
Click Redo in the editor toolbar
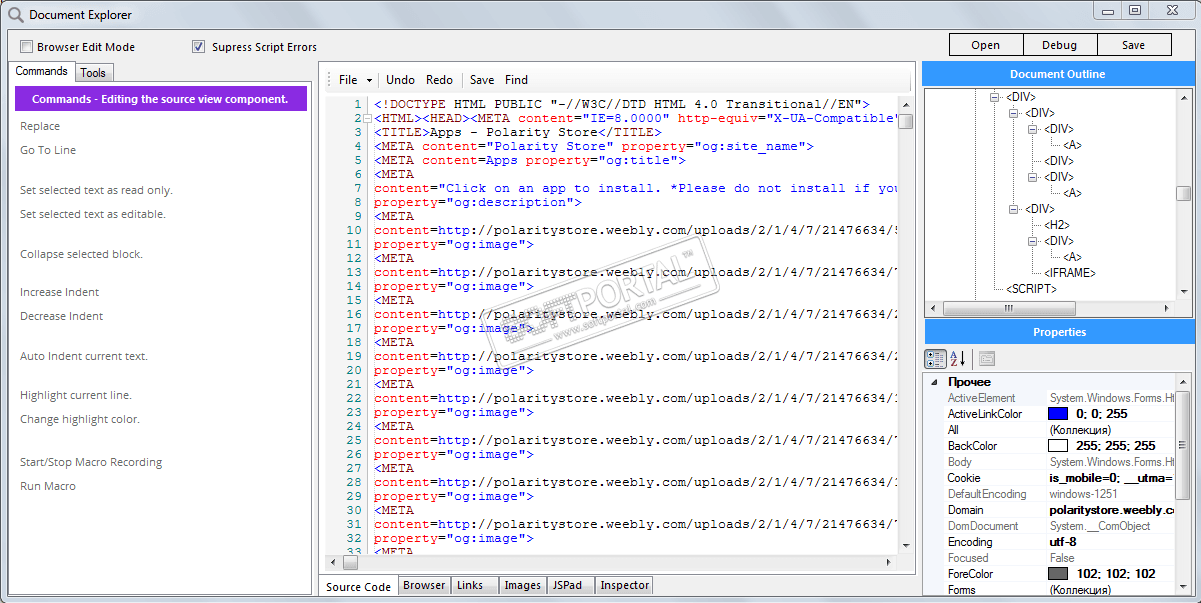(439, 80)
